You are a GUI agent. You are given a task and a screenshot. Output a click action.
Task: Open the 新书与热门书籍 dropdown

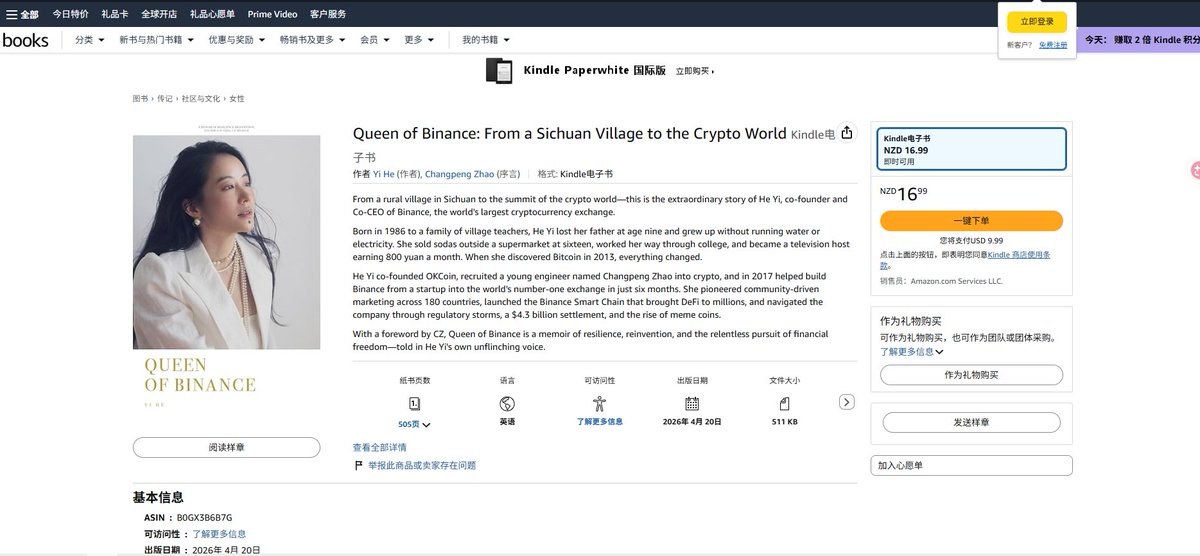[156, 40]
